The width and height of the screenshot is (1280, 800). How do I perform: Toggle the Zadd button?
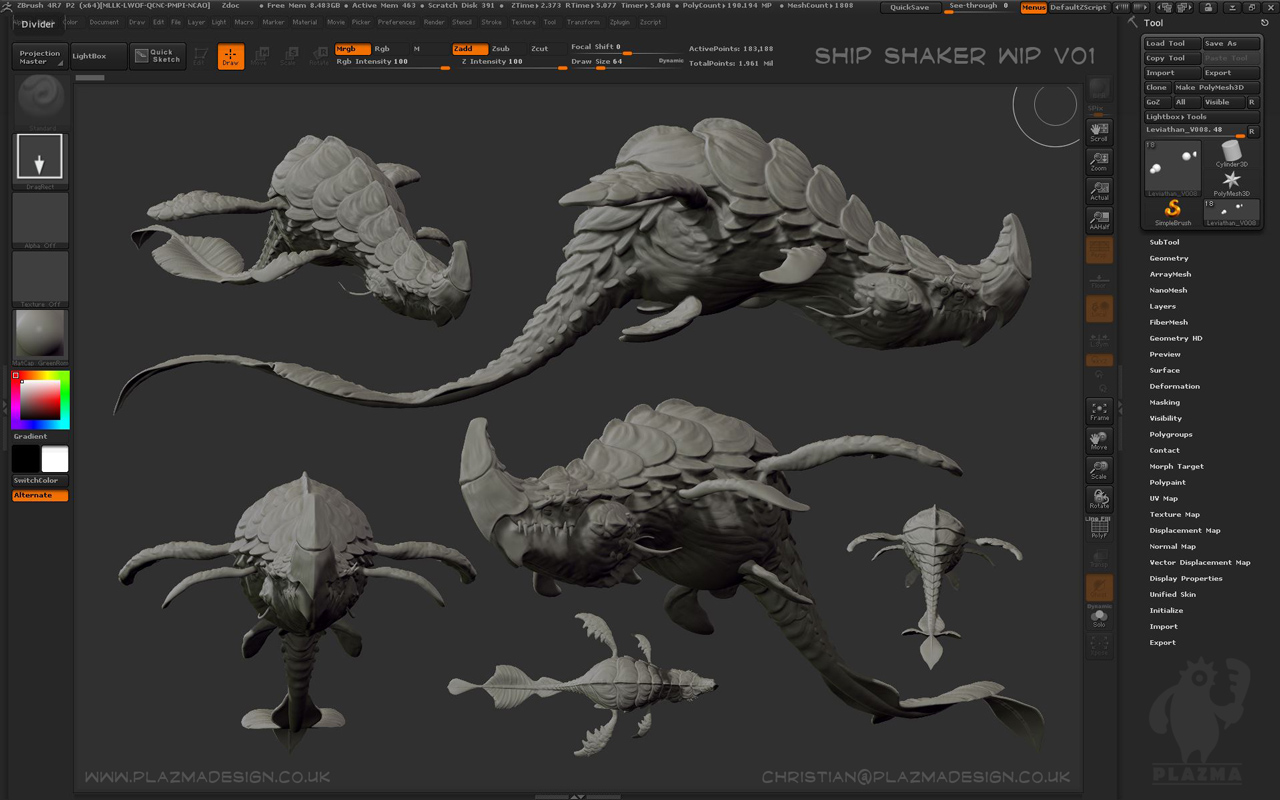469,48
